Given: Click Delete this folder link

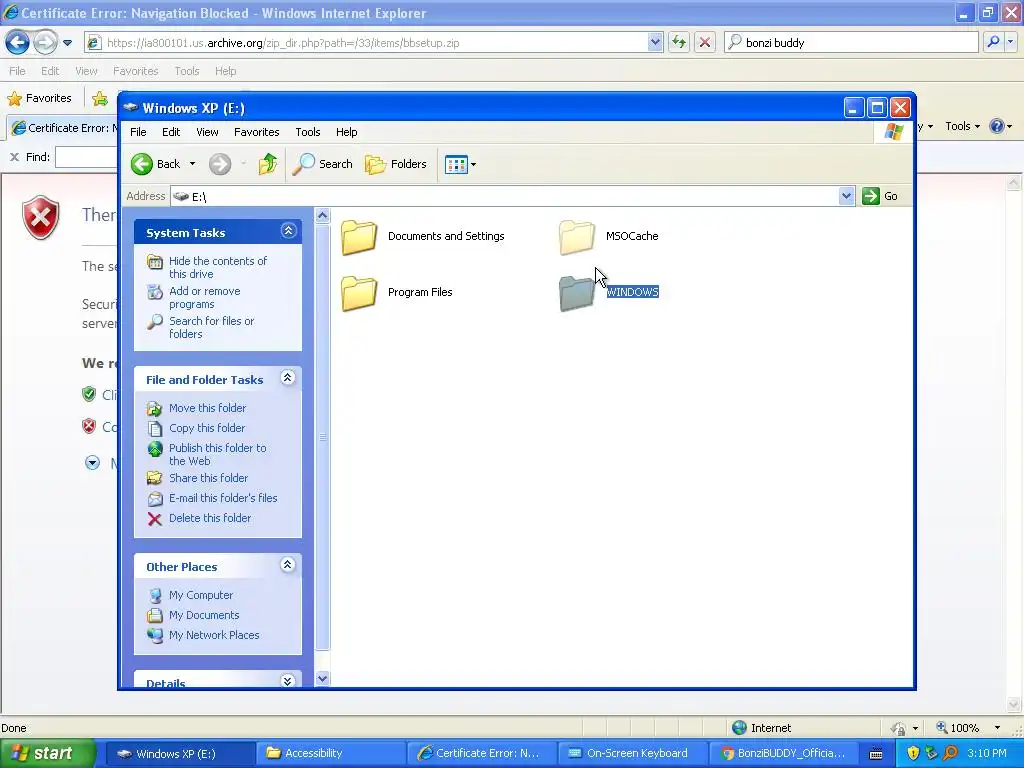Looking at the screenshot, I should pyautogui.click(x=210, y=518).
